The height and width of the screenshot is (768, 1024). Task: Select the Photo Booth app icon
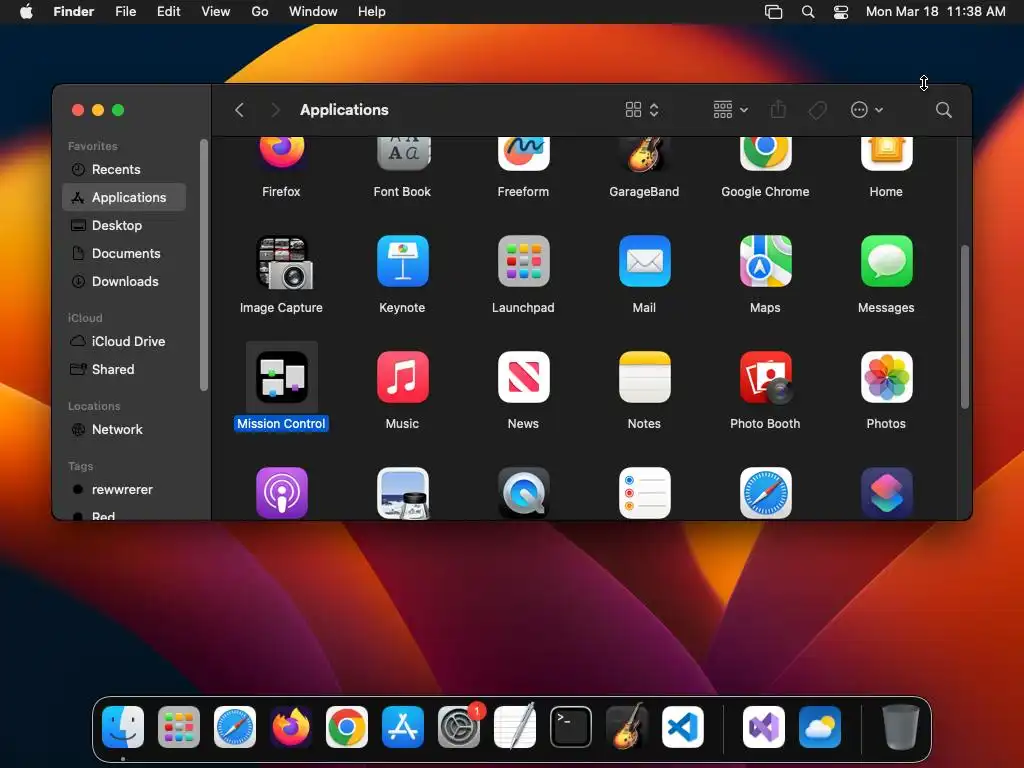click(765, 377)
